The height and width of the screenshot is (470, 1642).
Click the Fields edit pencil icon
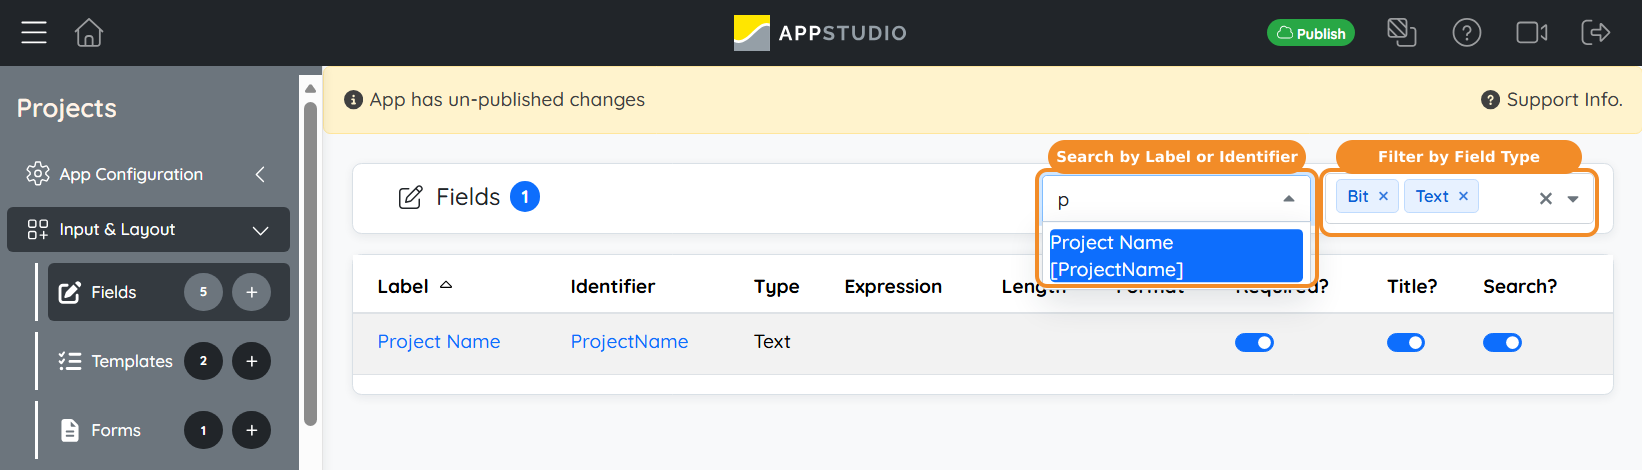pos(410,197)
